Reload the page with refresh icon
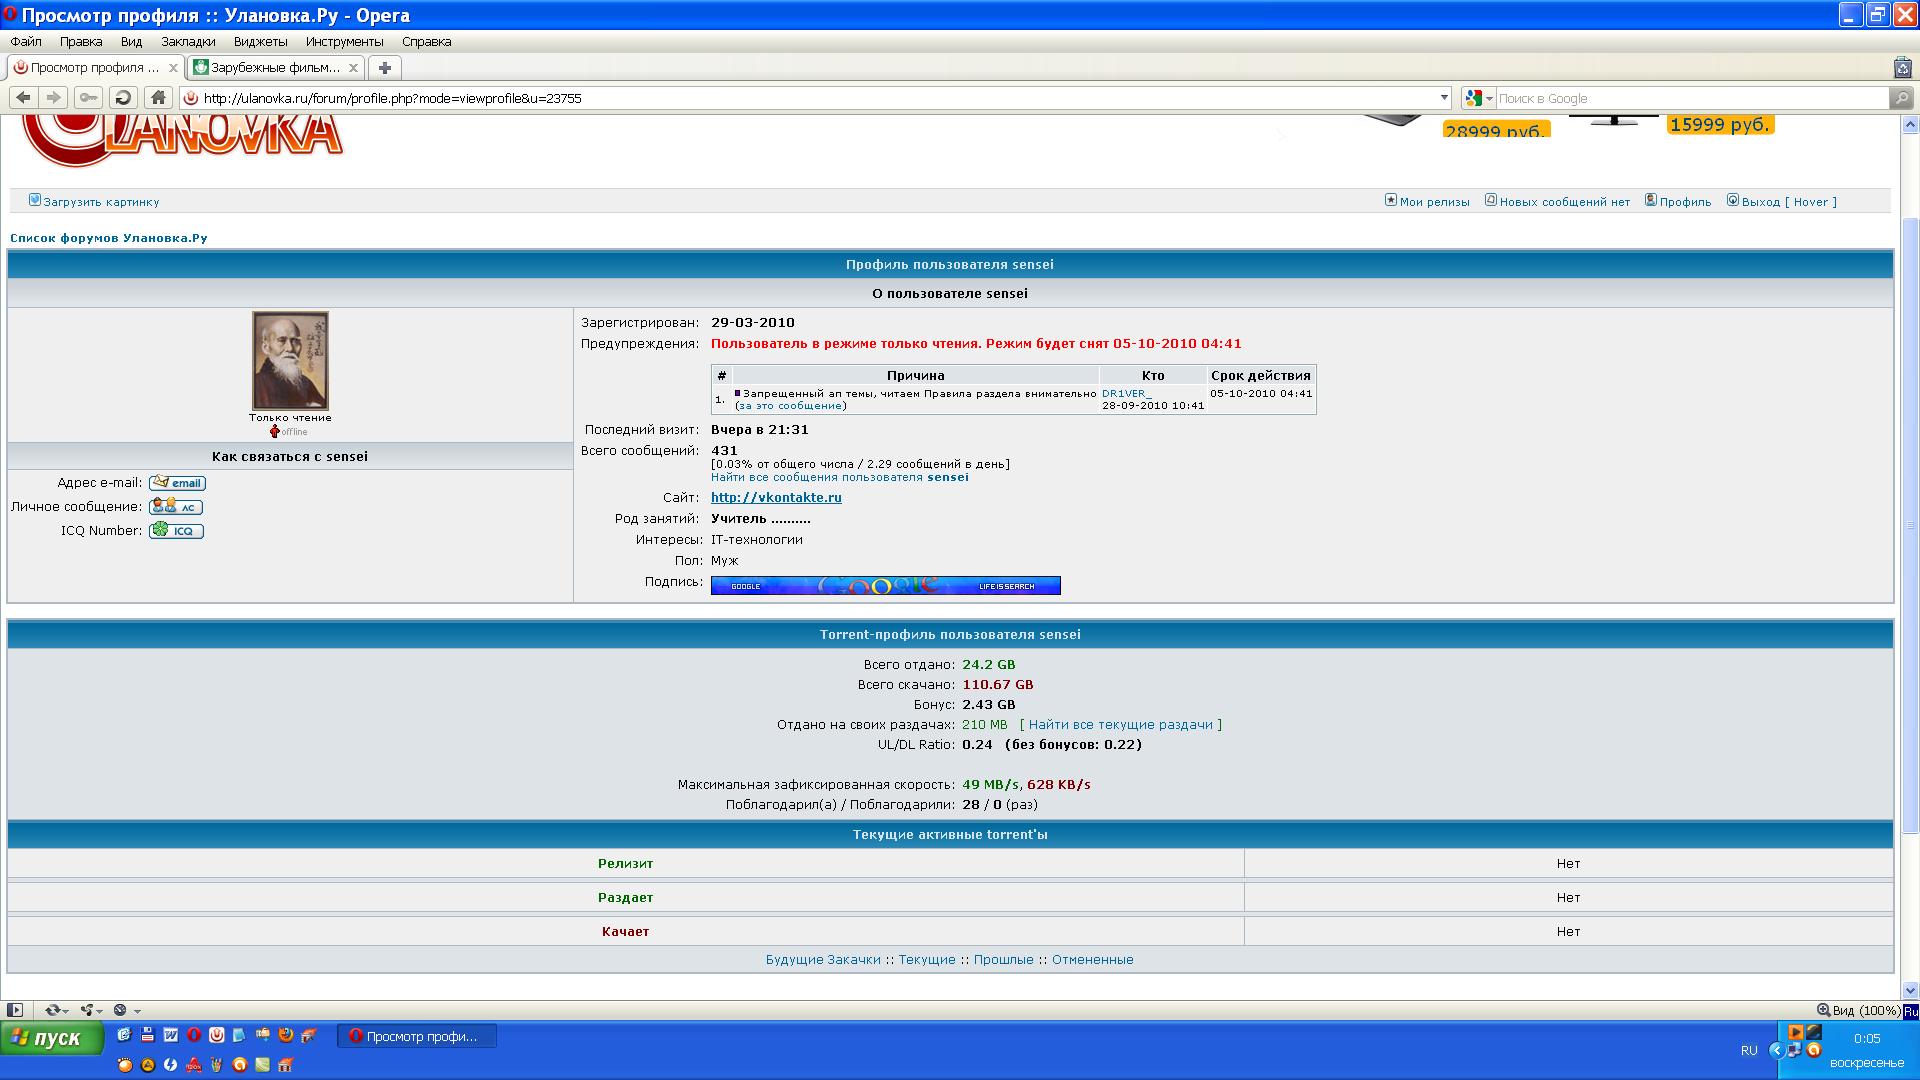The image size is (1920, 1080). coord(120,98)
